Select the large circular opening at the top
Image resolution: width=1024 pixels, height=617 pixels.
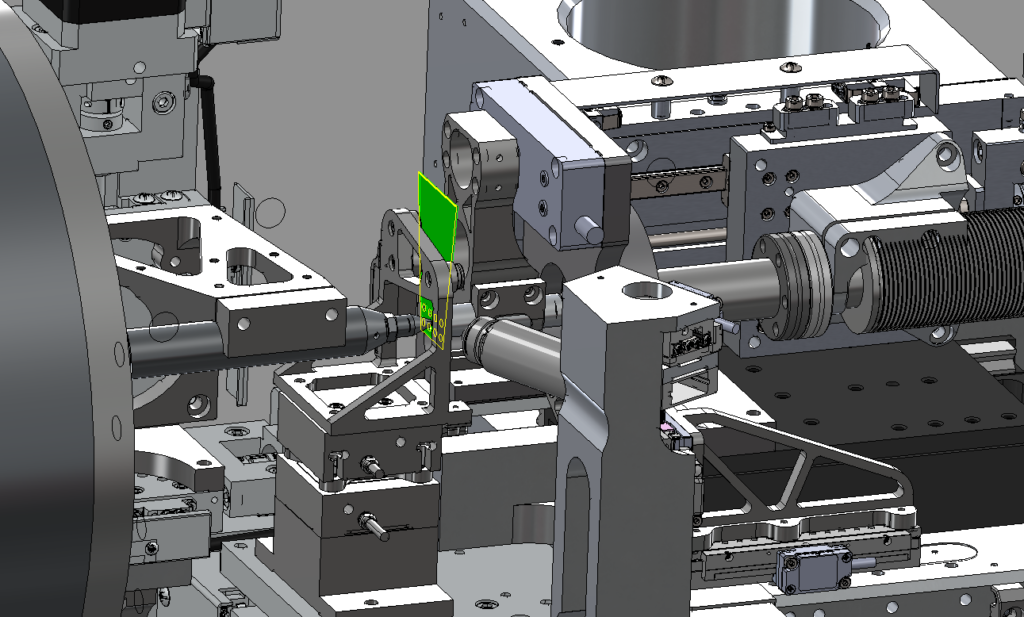point(722,33)
